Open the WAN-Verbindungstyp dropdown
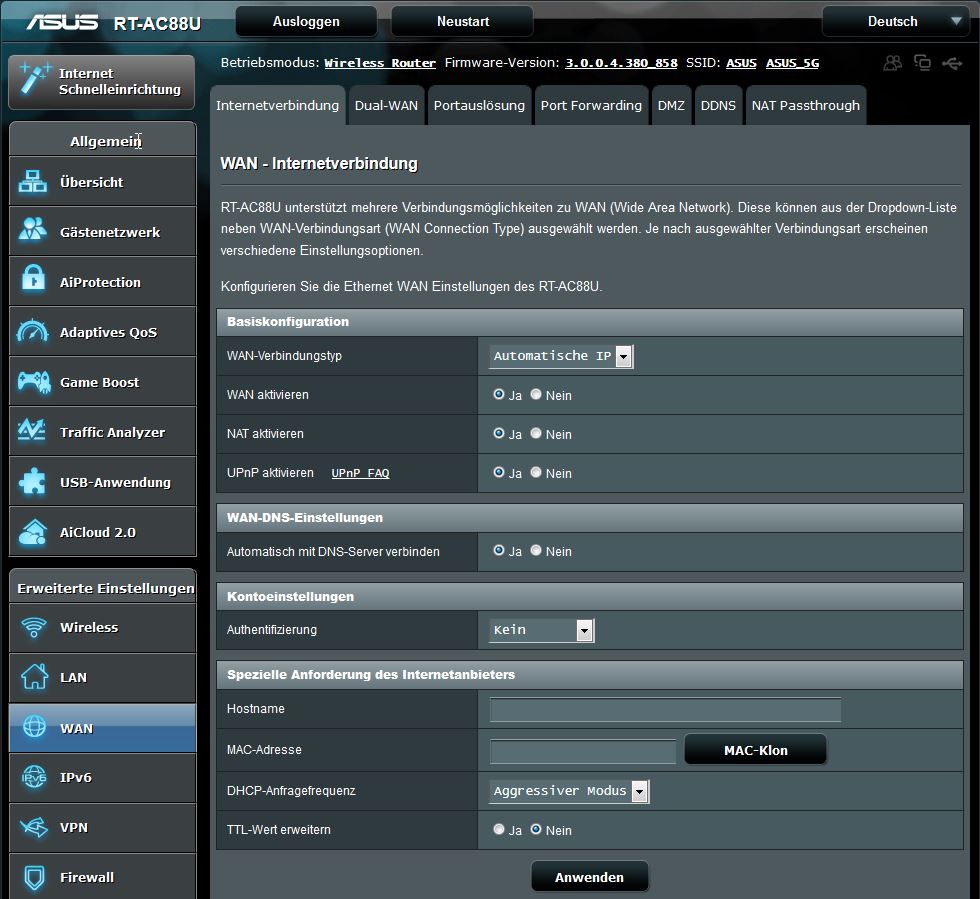Image resolution: width=980 pixels, height=899 pixels. point(561,356)
